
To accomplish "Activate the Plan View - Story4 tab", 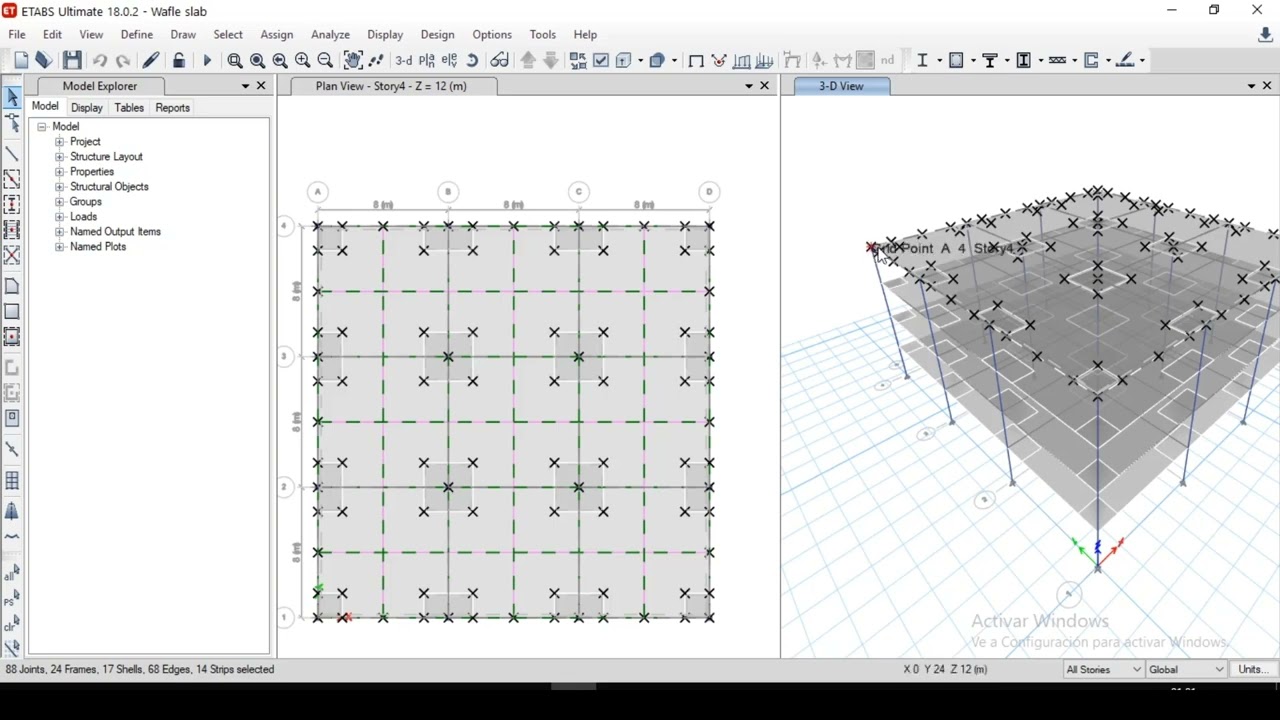I will 391,86.
